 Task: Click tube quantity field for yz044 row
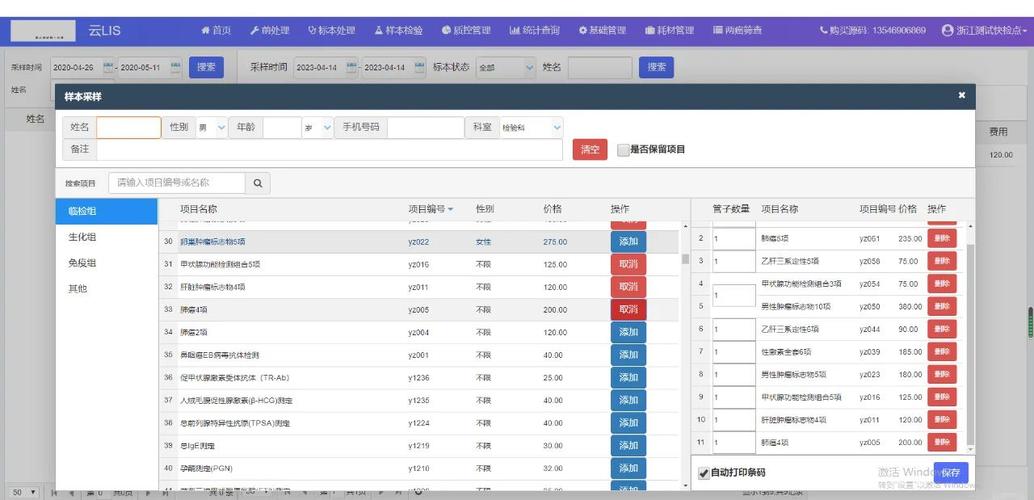pos(733,329)
